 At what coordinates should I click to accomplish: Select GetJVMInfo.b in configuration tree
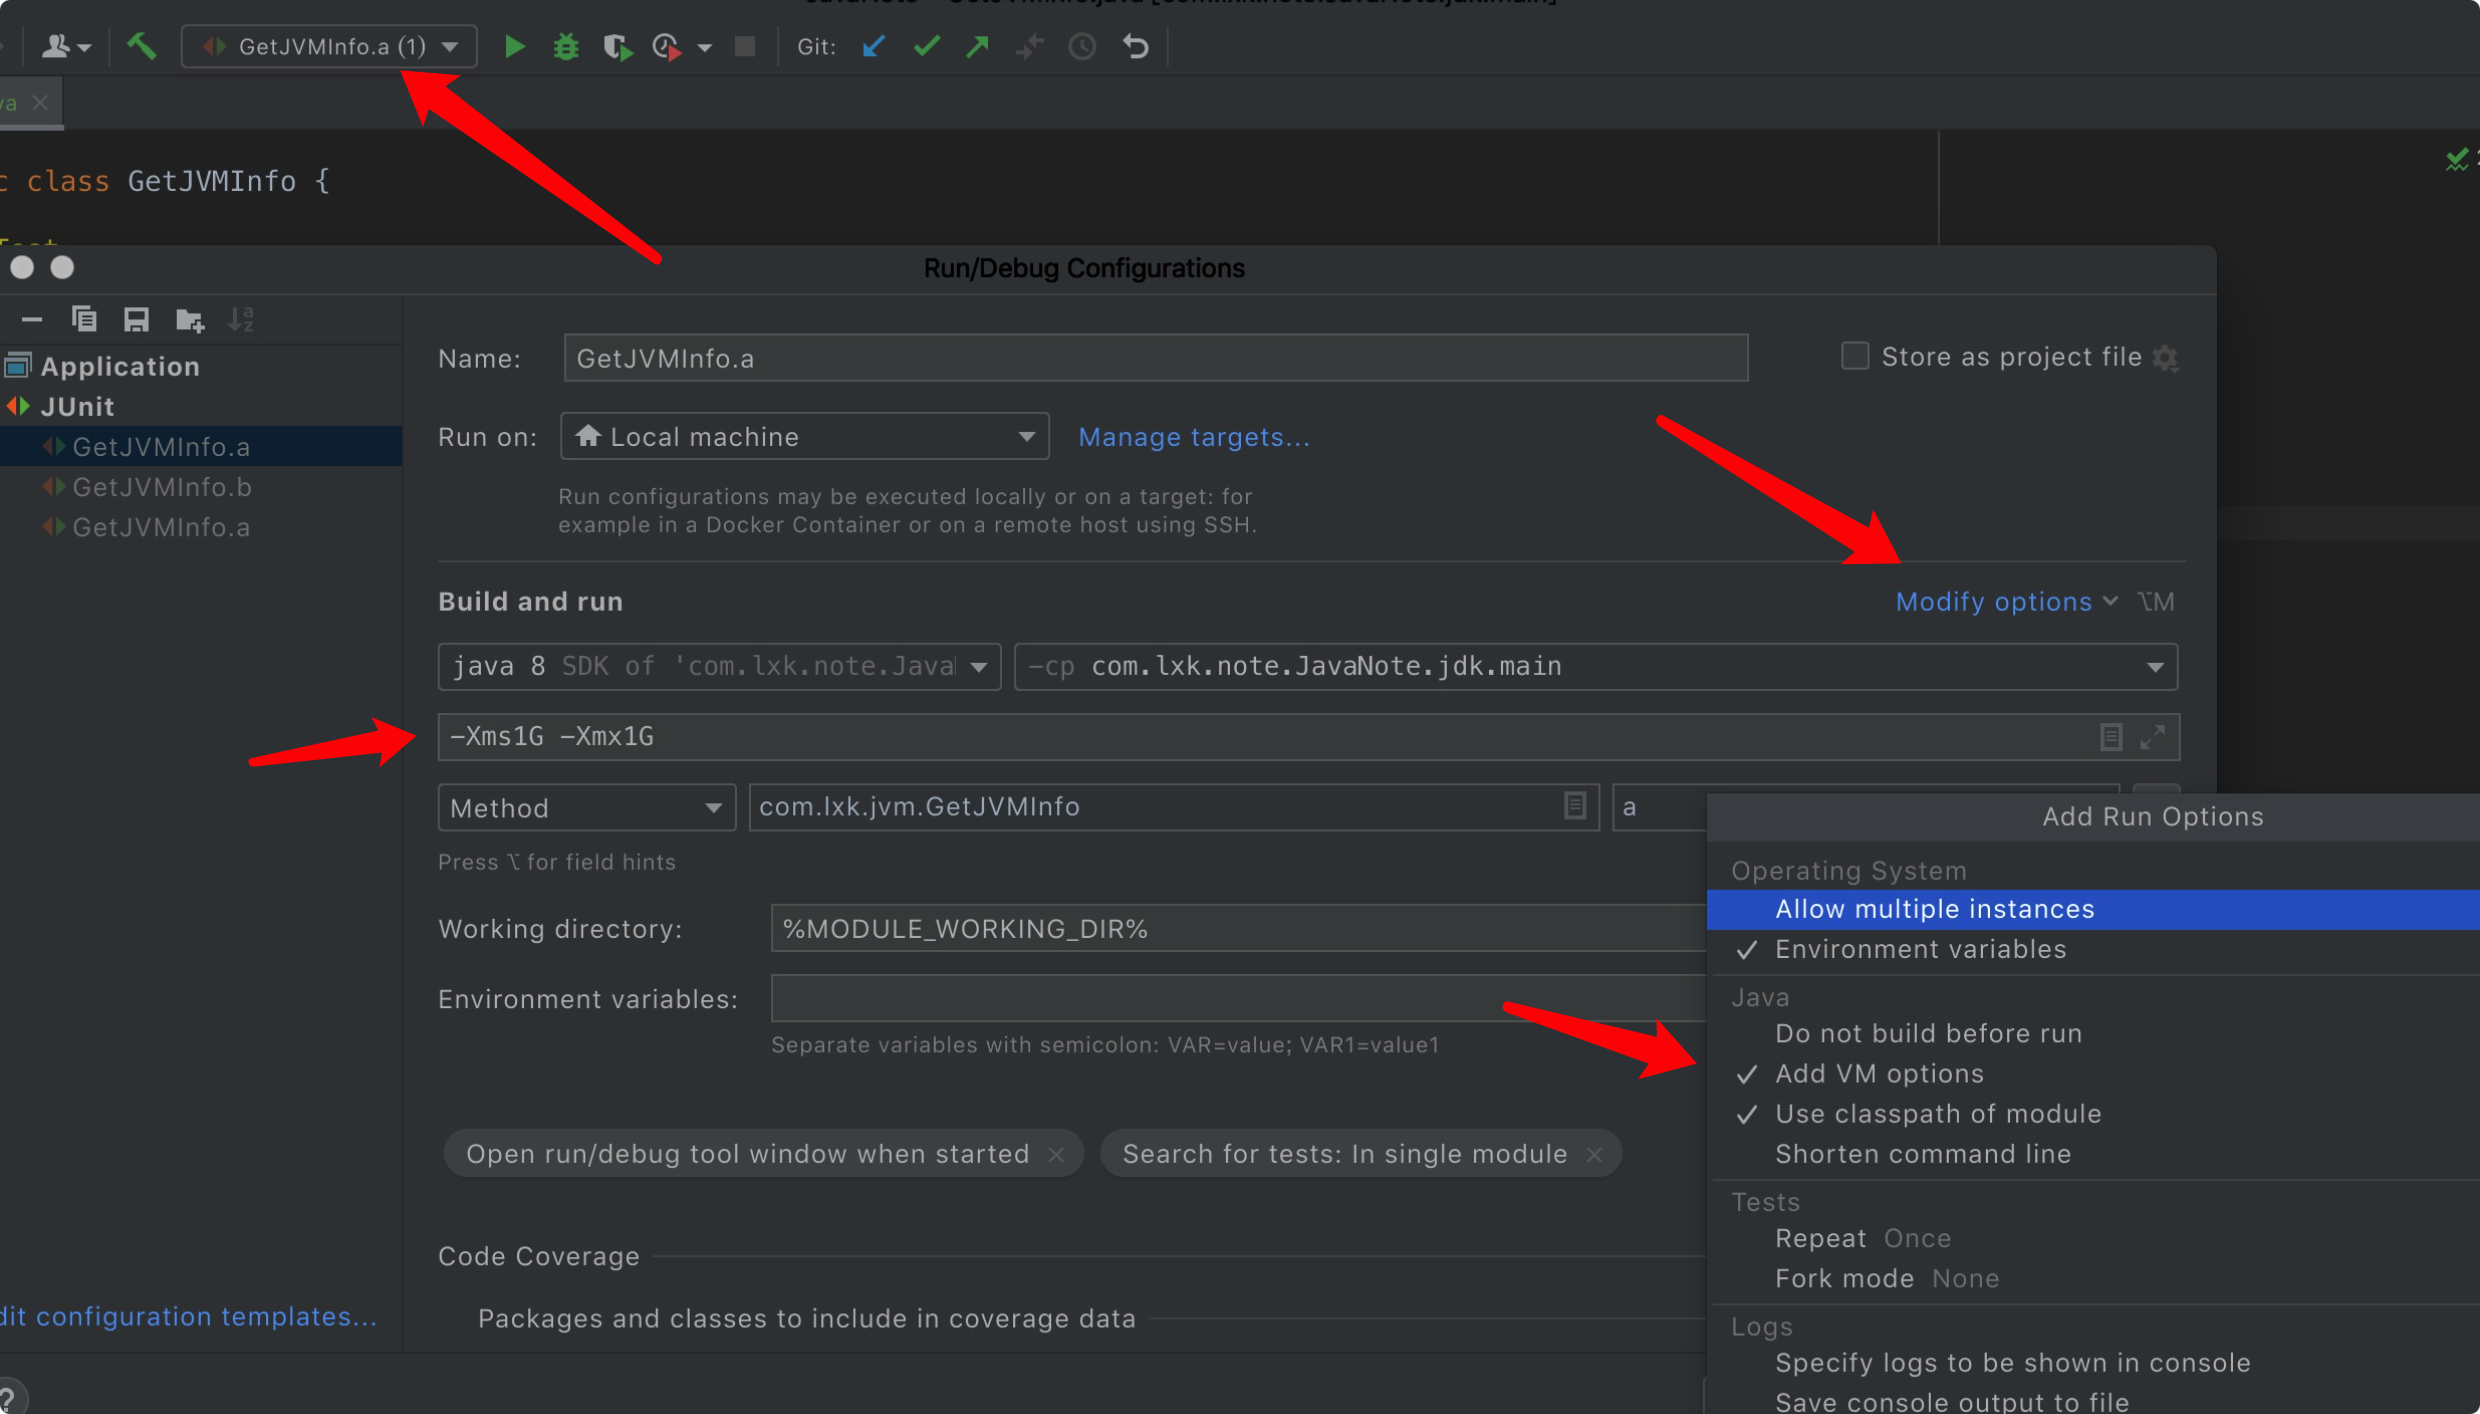click(x=162, y=487)
